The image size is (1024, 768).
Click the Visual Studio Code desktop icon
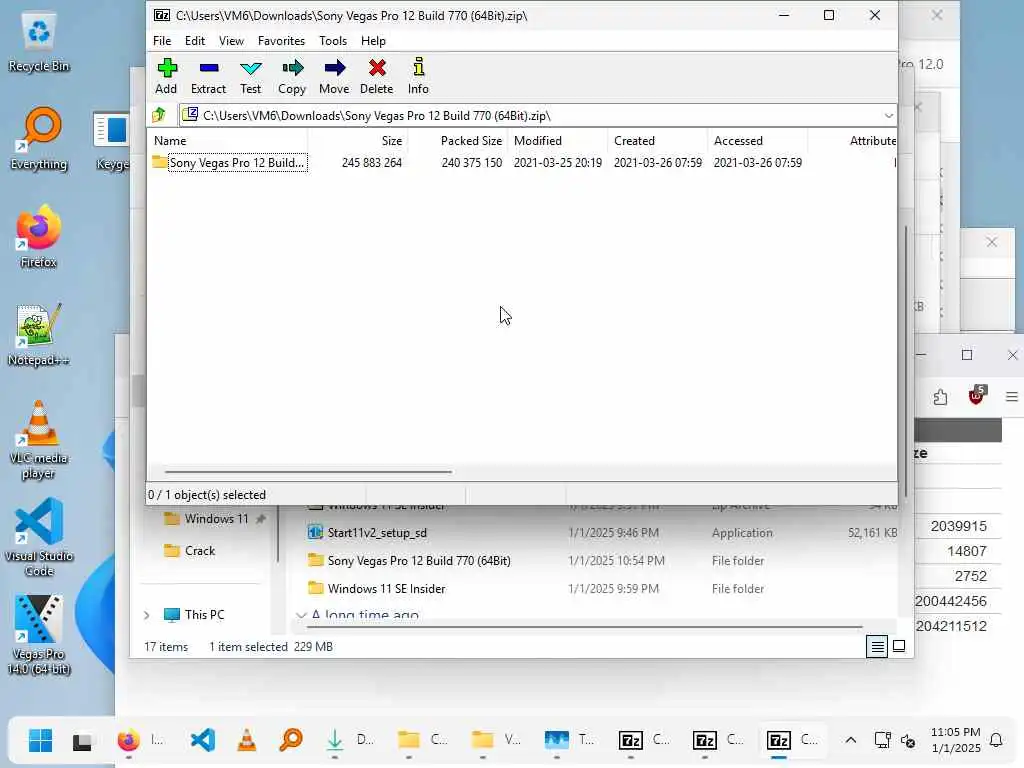39,538
